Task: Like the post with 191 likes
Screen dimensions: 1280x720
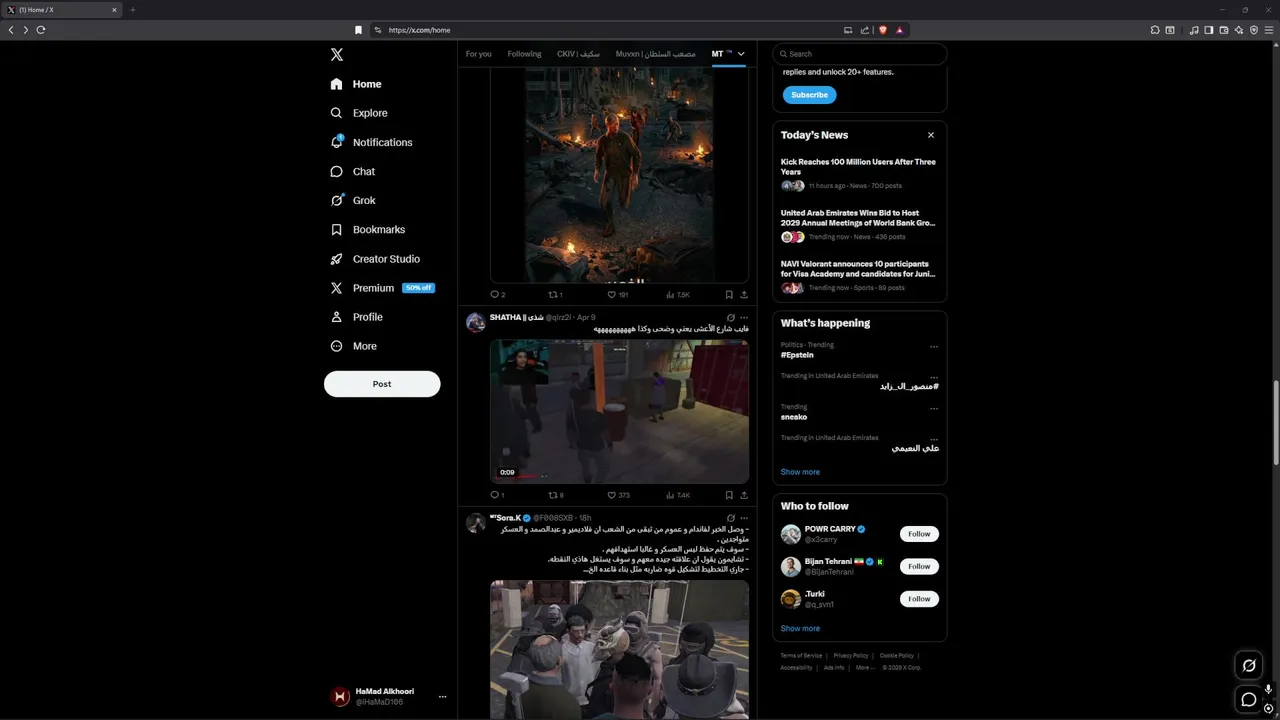Action: click(x=619, y=295)
